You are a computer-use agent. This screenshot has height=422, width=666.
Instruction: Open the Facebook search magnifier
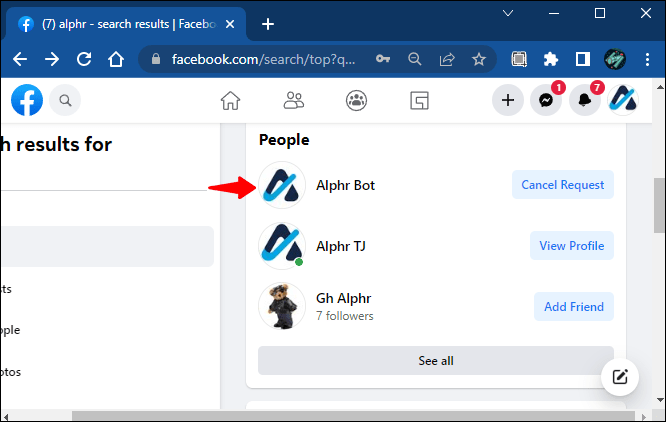coord(65,100)
